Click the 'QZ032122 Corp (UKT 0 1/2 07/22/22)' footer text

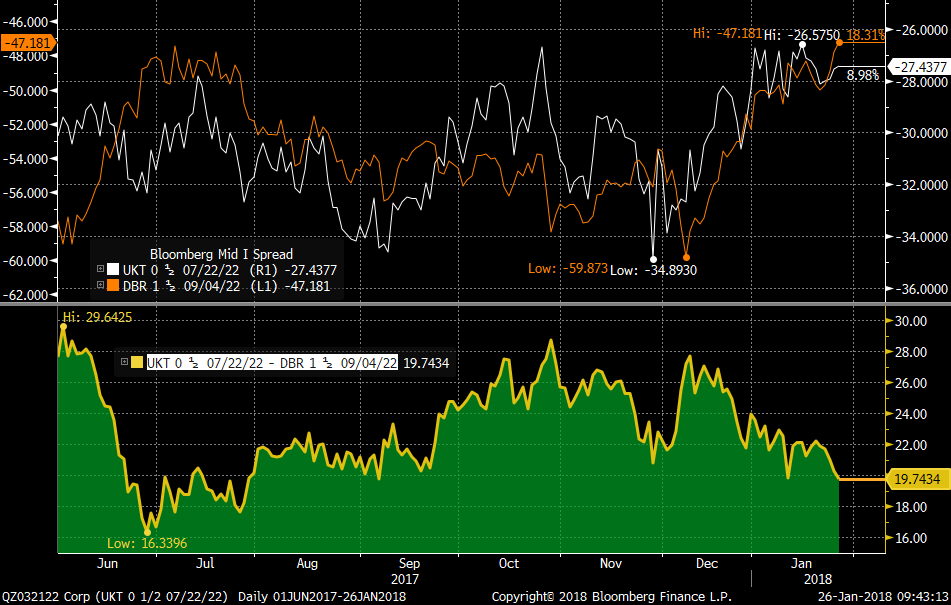[115, 597]
